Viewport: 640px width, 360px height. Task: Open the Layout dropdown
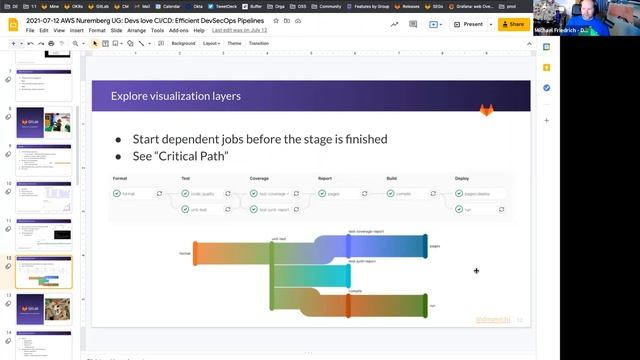pos(211,43)
